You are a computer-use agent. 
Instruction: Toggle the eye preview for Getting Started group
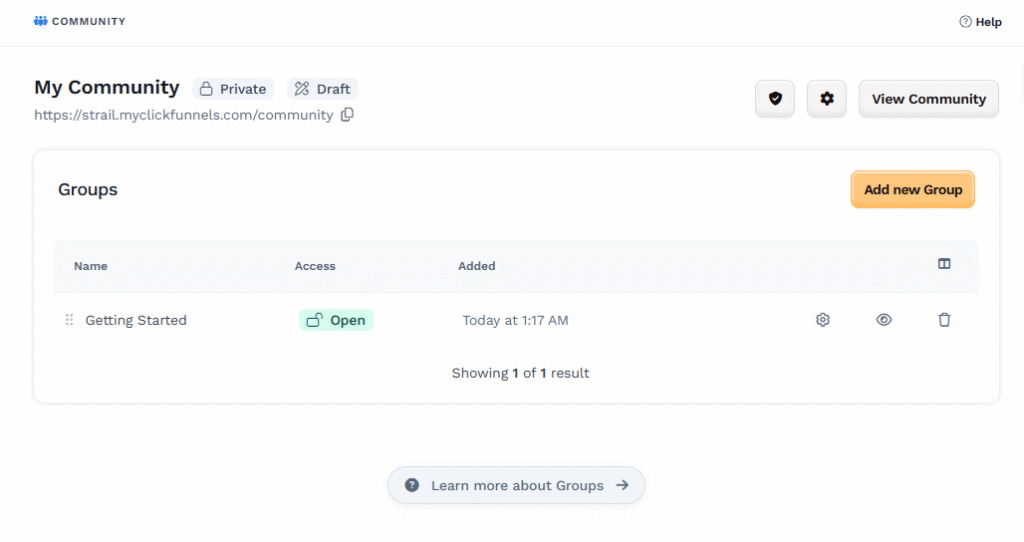click(884, 320)
